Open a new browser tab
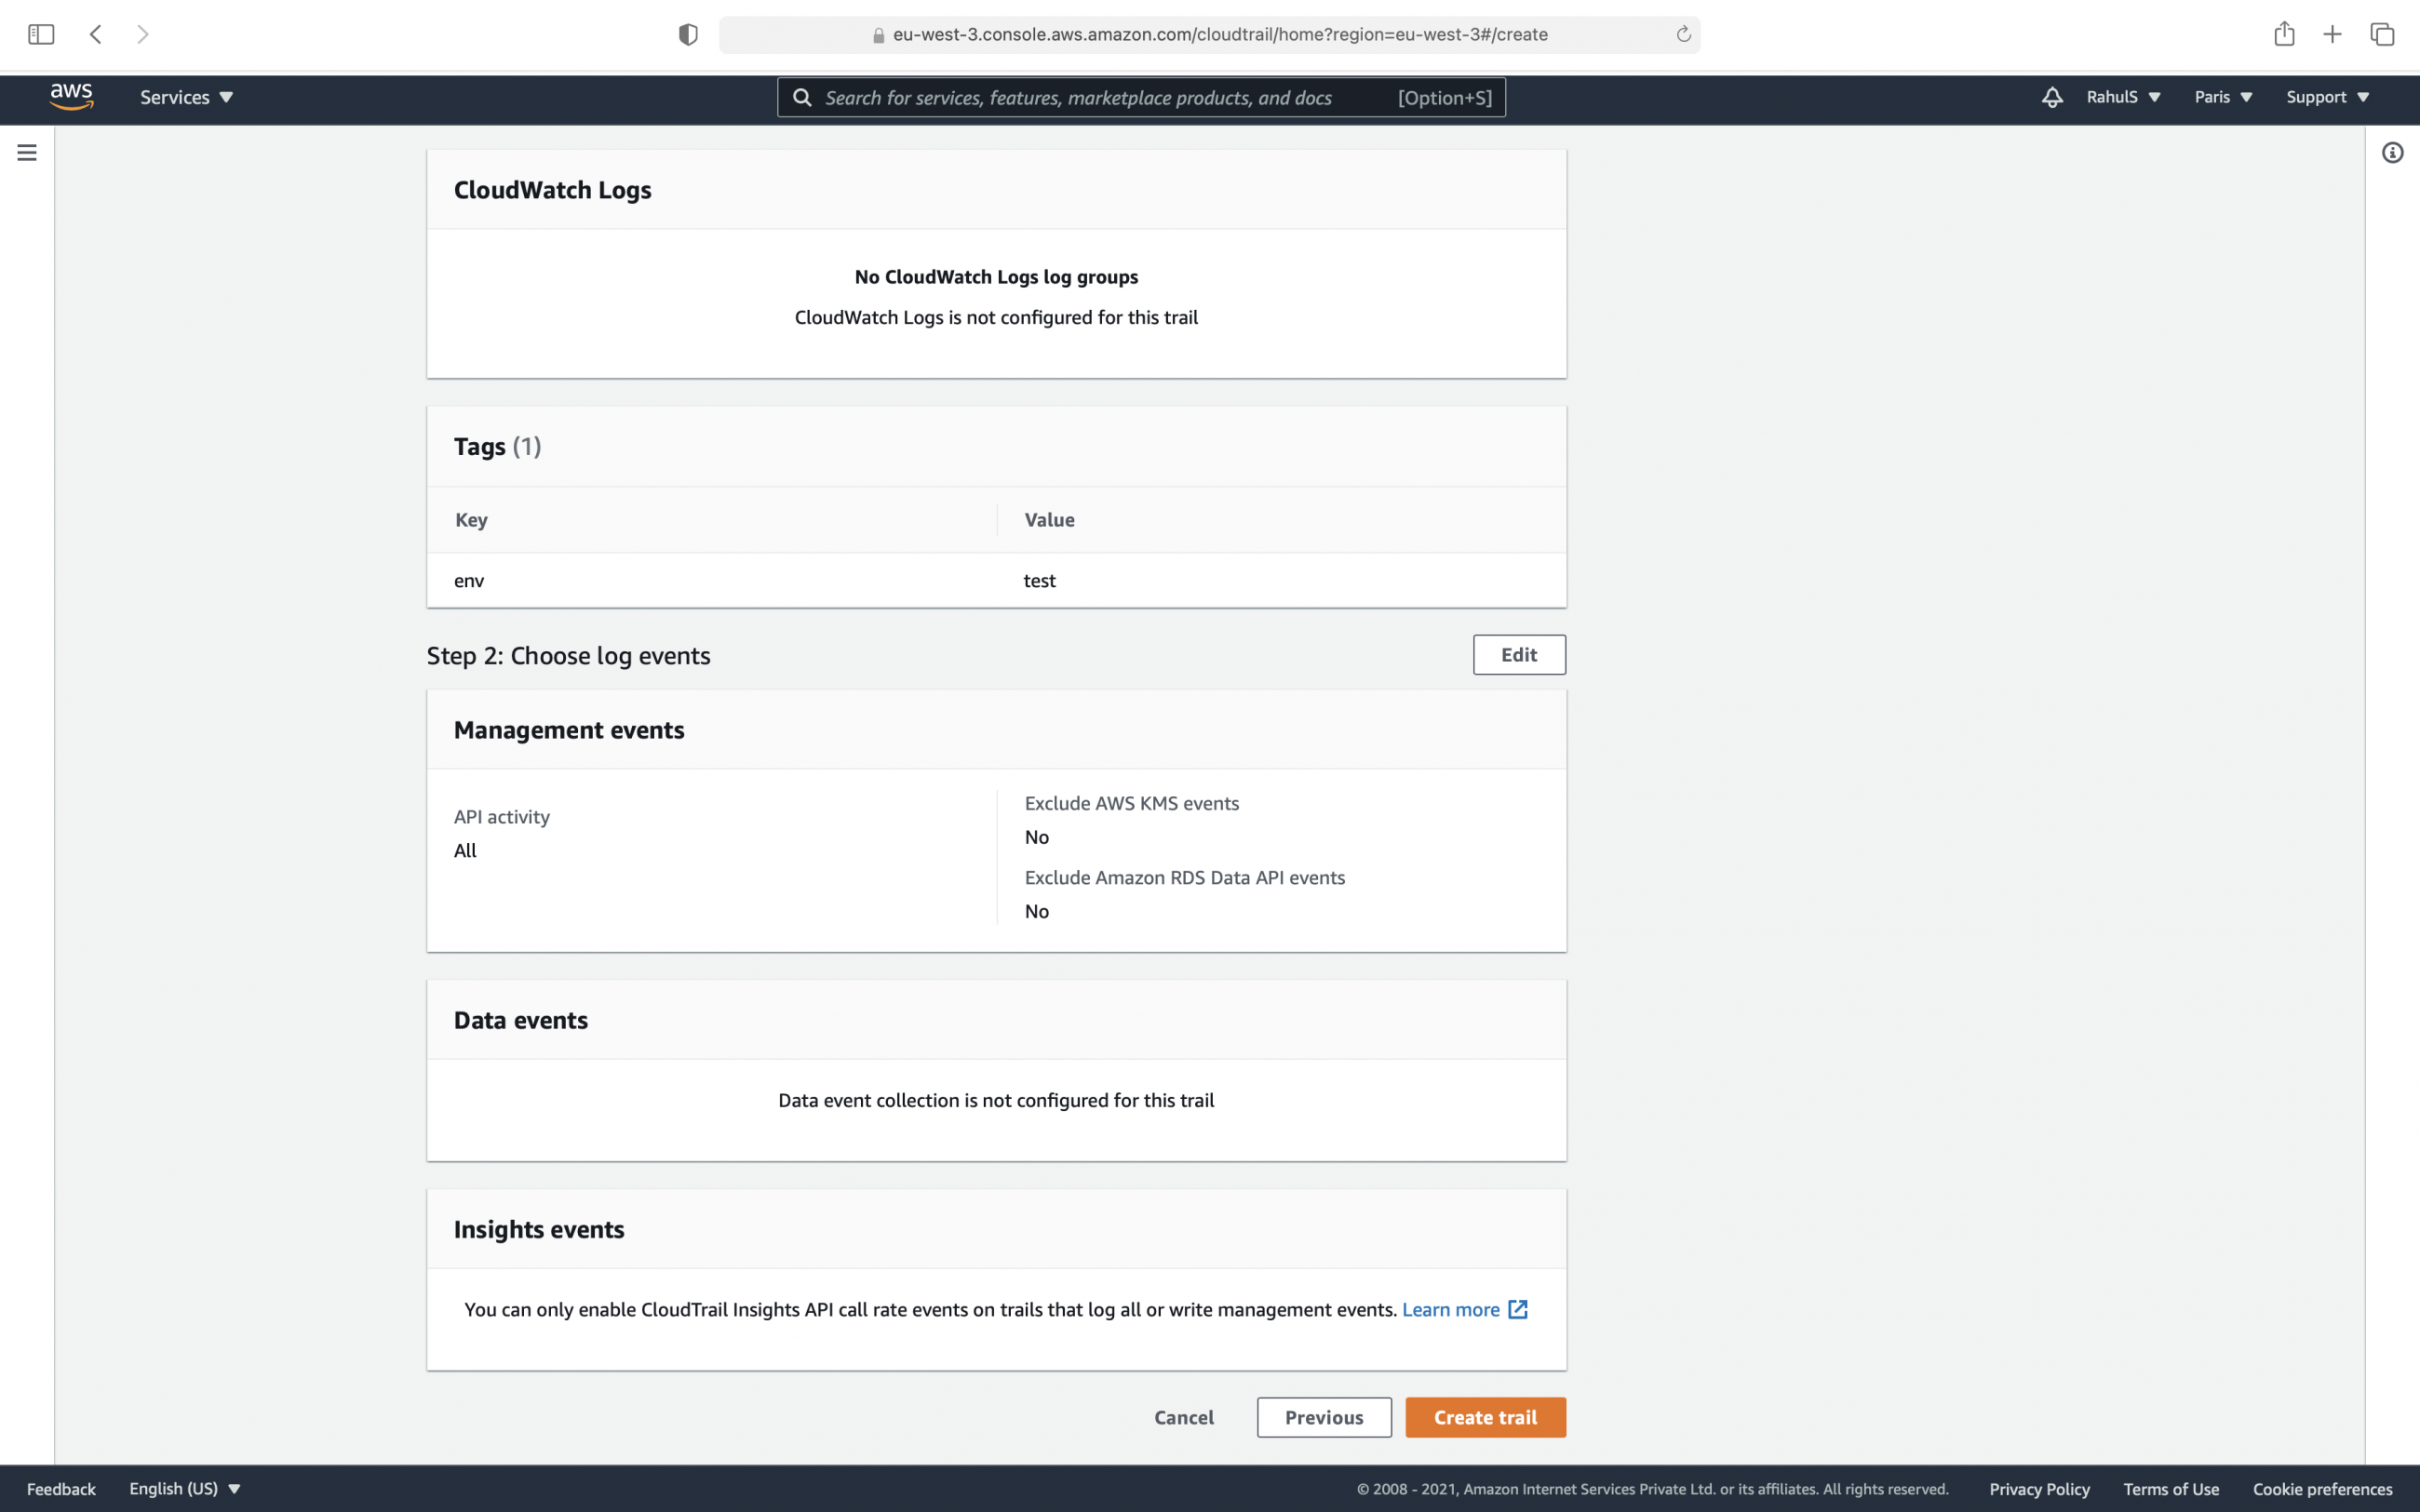2420x1512 pixels. coord(2333,33)
